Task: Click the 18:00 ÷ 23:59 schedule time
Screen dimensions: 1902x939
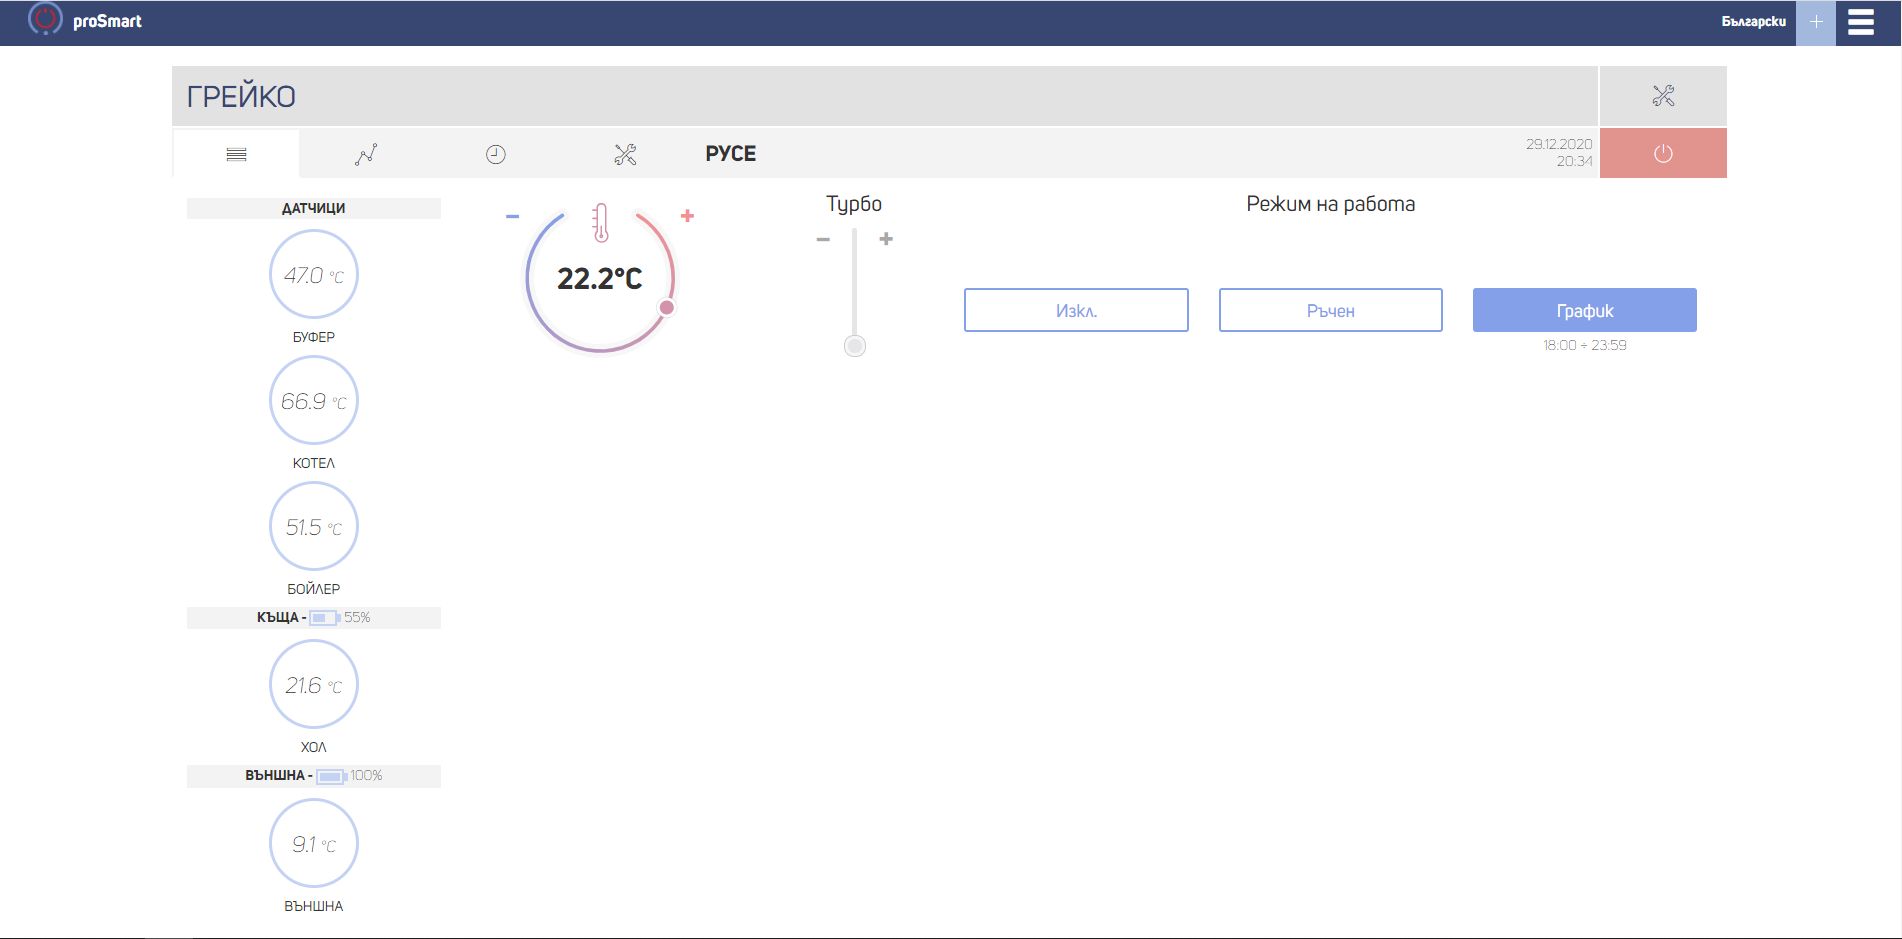Action: click(1584, 345)
